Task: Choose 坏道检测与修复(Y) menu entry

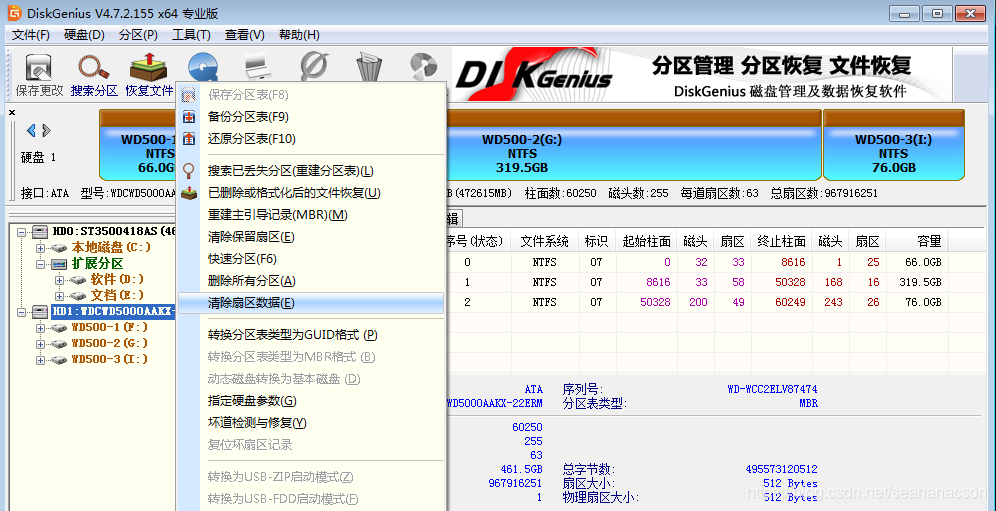Action: coord(311,423)
